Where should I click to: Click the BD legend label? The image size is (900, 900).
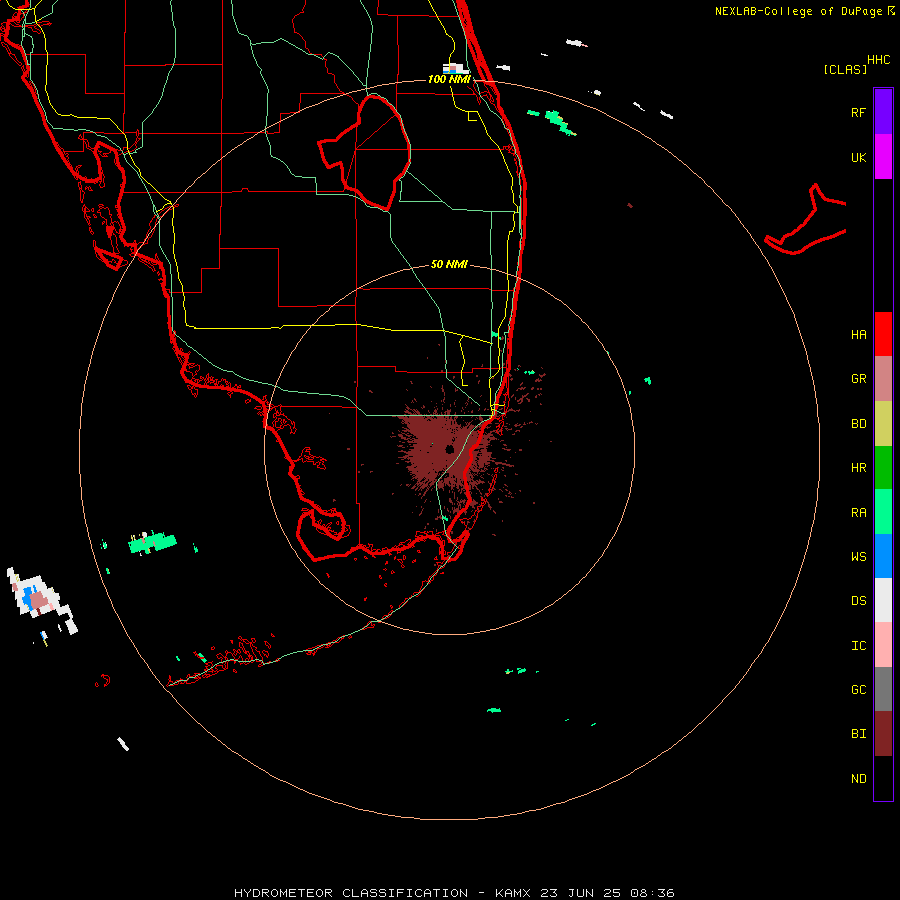[858, 424]
